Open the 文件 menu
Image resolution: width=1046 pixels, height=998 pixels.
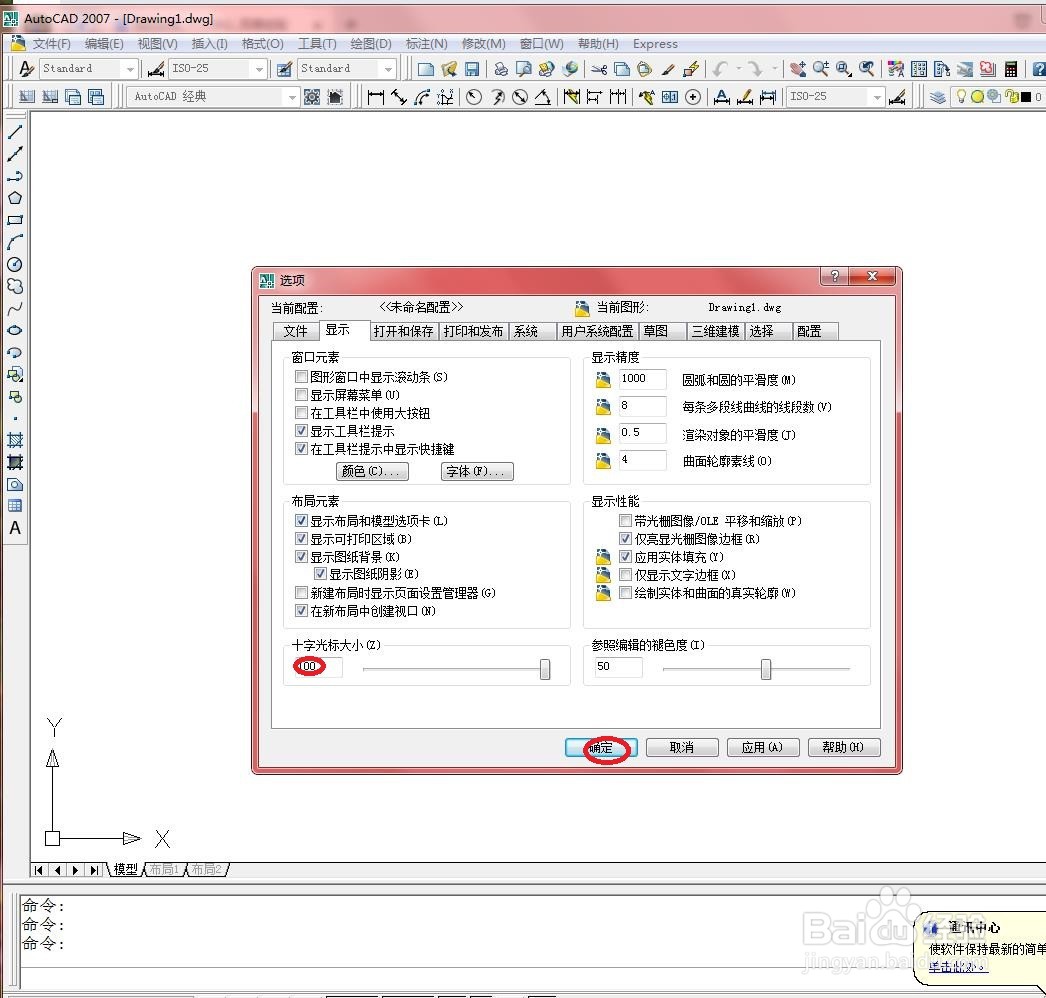51,44
